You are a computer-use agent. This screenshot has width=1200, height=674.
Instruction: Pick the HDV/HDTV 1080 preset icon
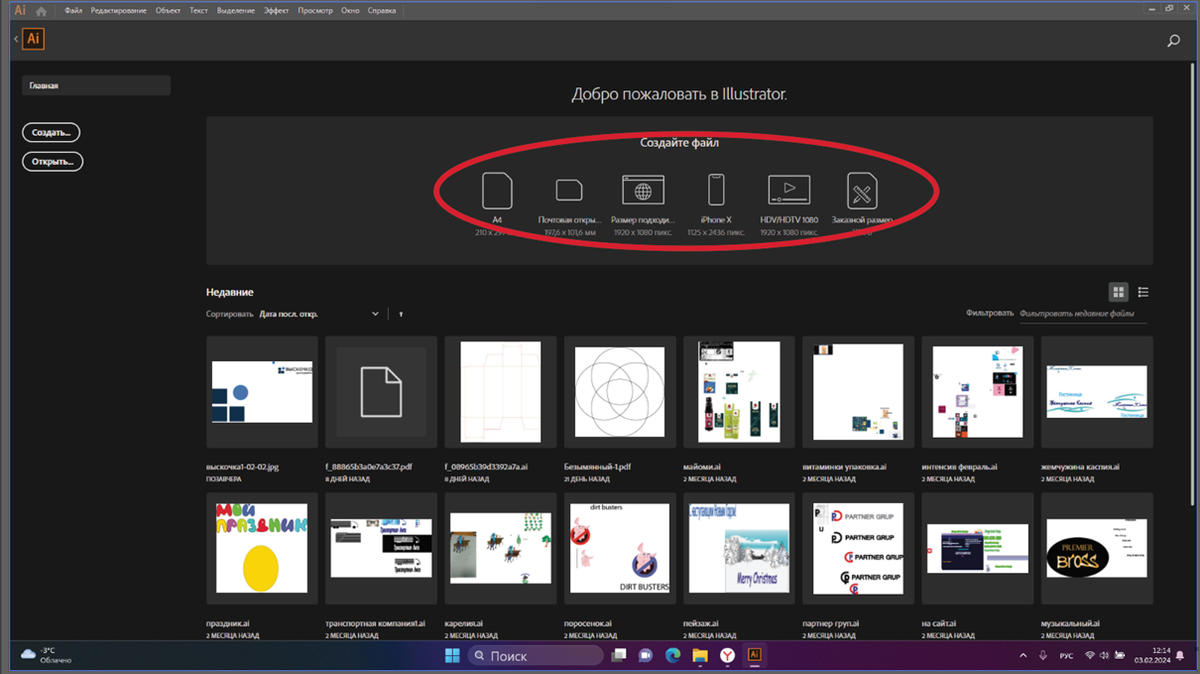tap(789, 190)
